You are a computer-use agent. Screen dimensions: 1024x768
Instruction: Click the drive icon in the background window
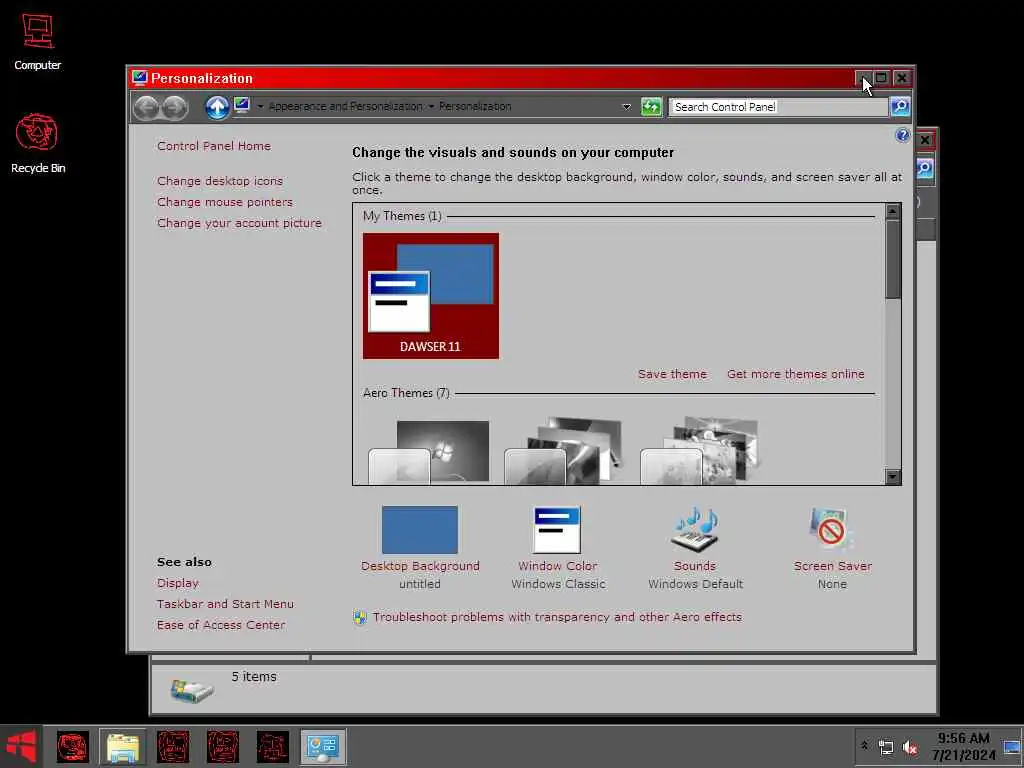192,690
